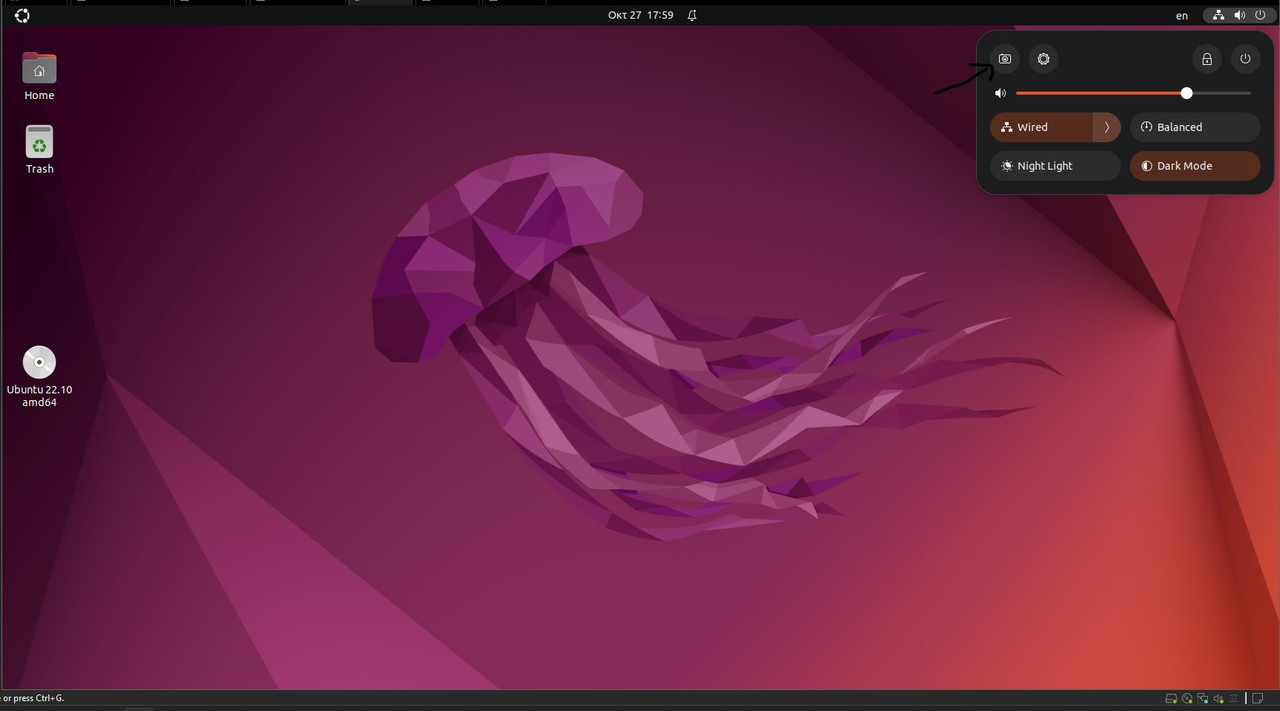Viewport: 1280px width, 711px height.
Task: Click the notification bell icon in top bar
Action: click(x=692, y=15)
